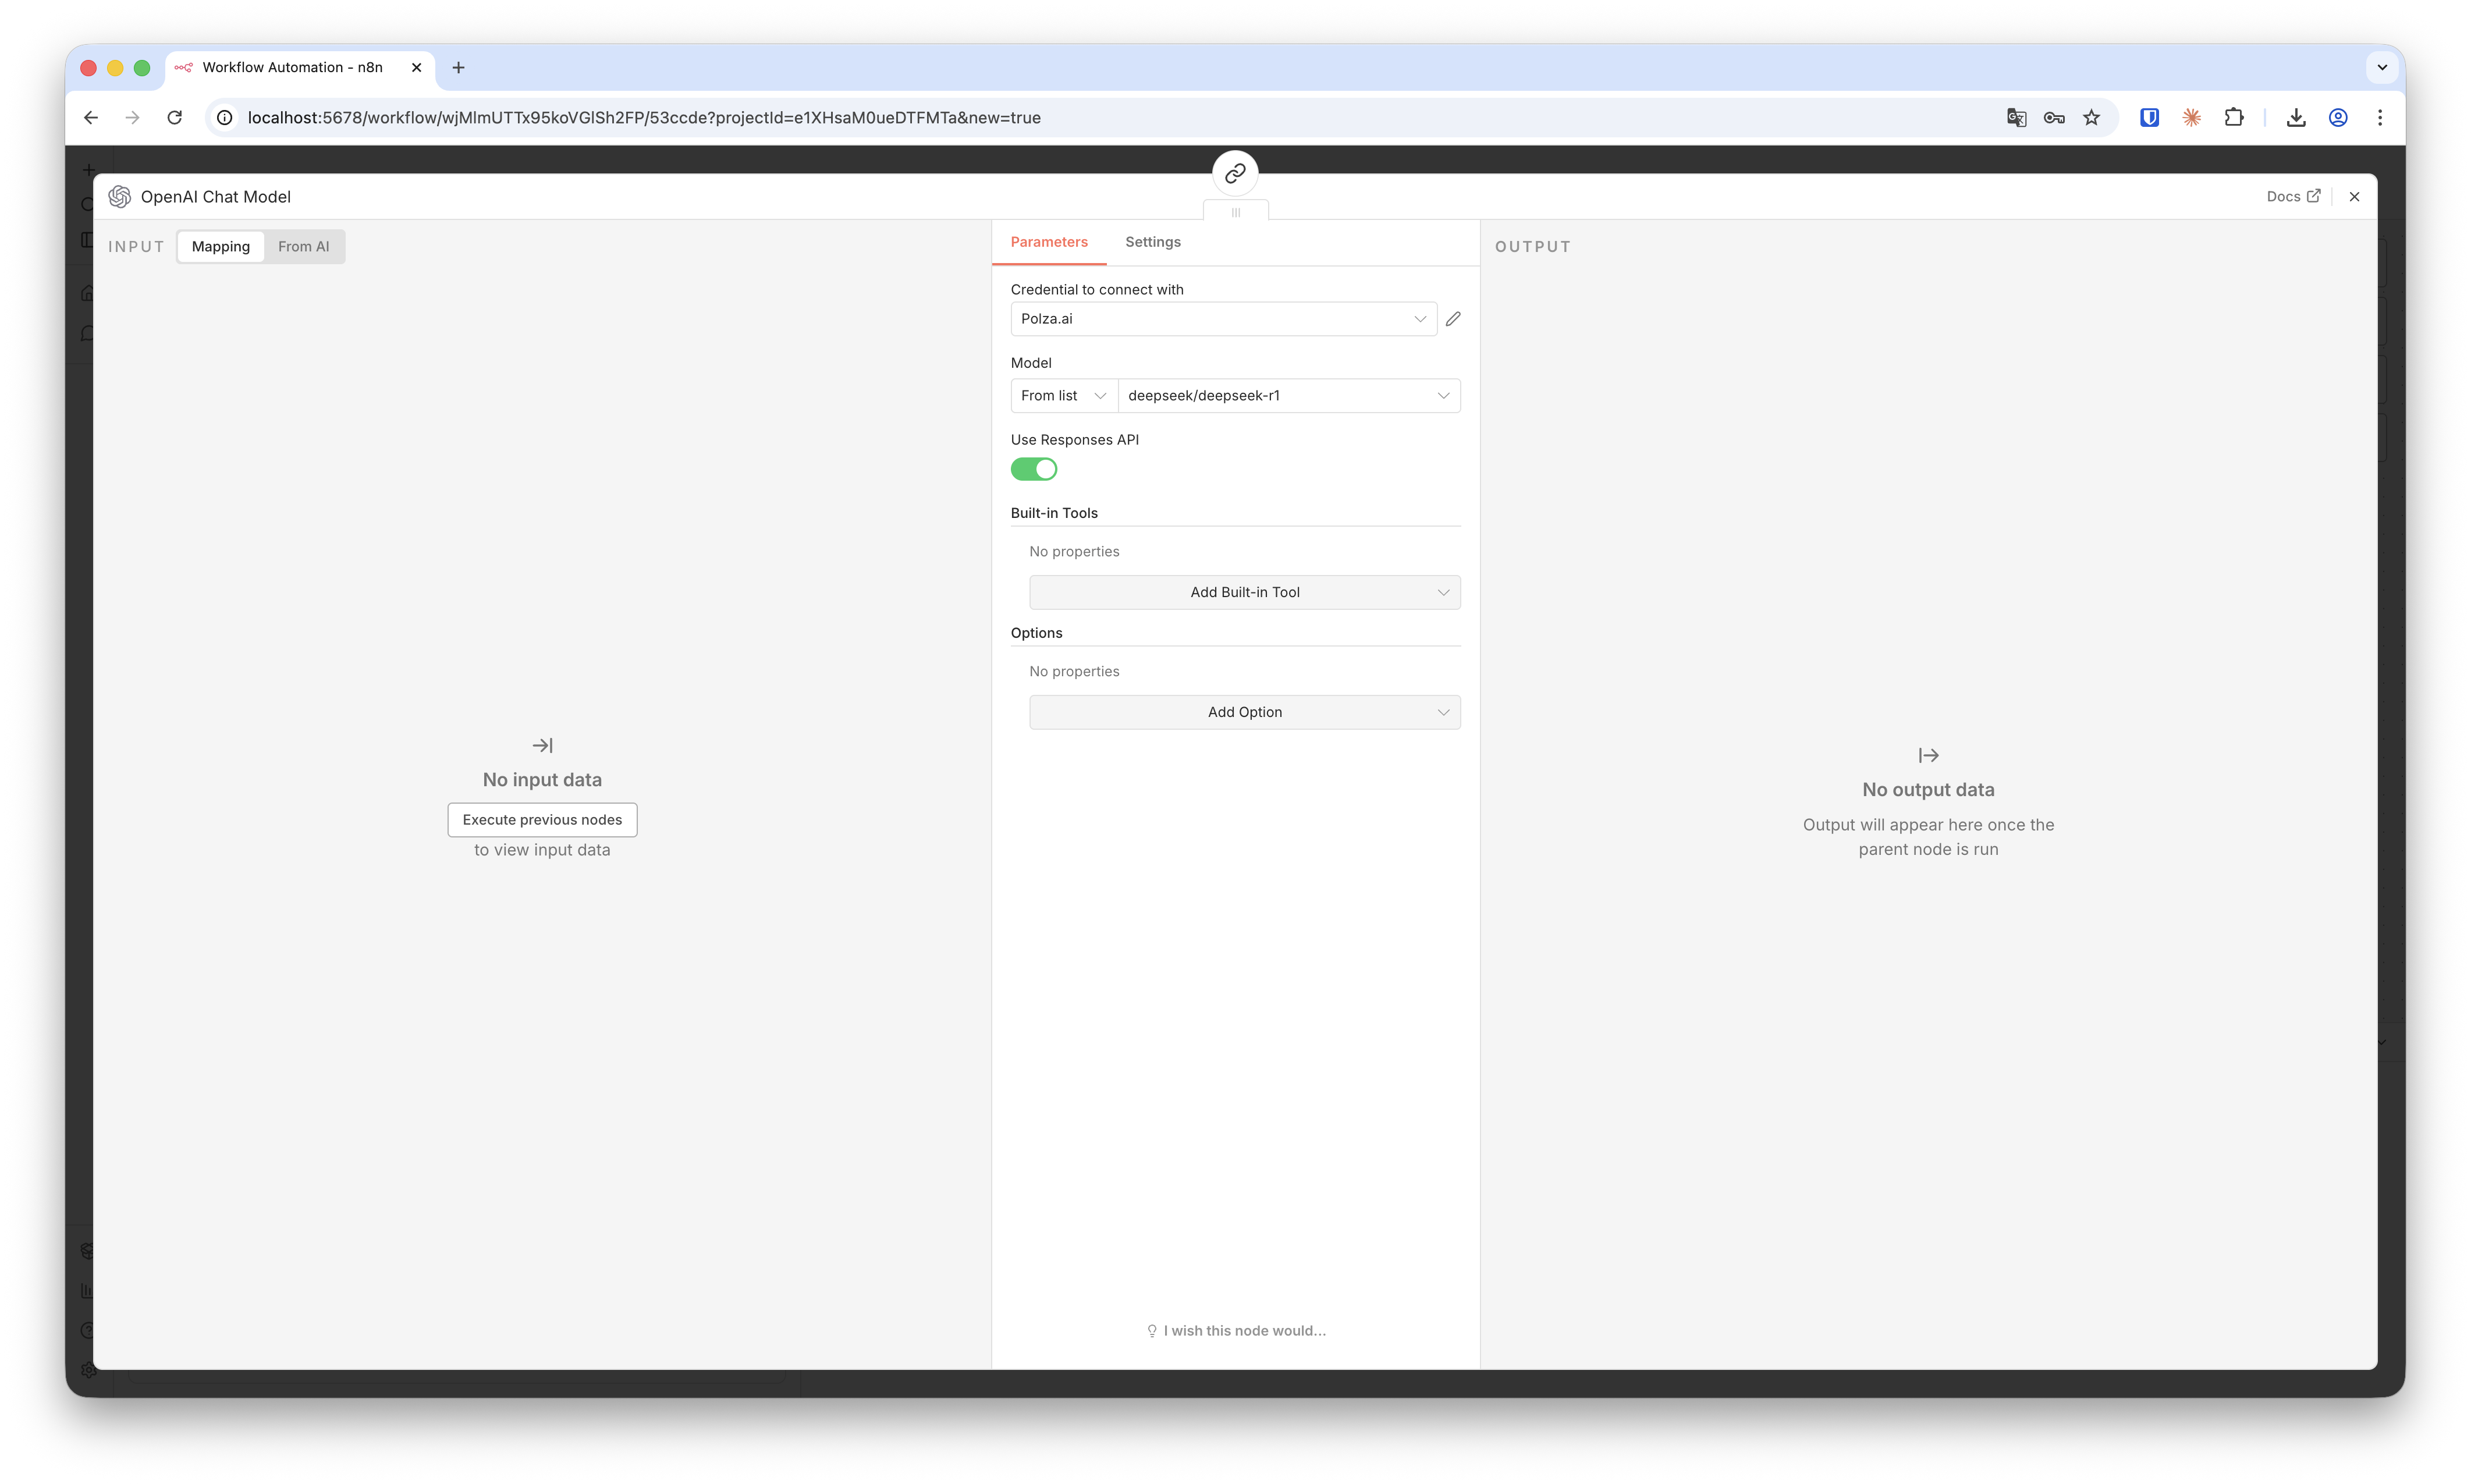
Task: Switch input view to From AI
Action: tap(303, 247)
